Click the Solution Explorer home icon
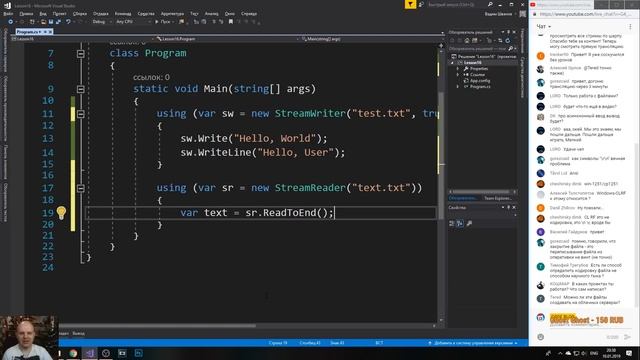This screenshot has width=640, height=360. 467,40
